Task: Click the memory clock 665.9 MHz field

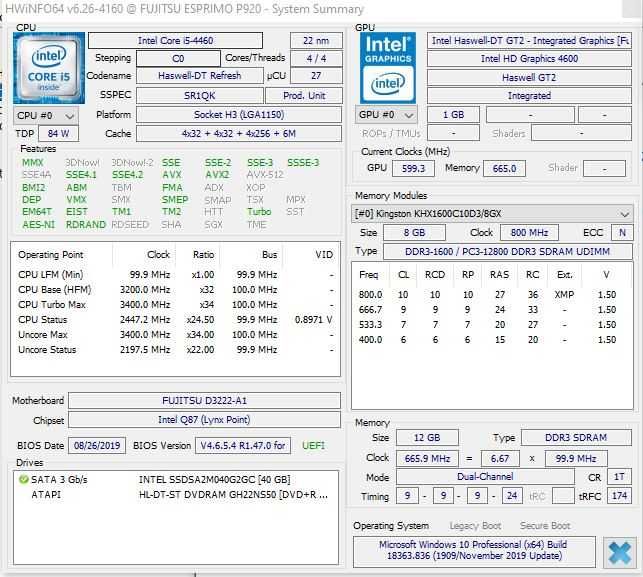Action: coord(427,458)
